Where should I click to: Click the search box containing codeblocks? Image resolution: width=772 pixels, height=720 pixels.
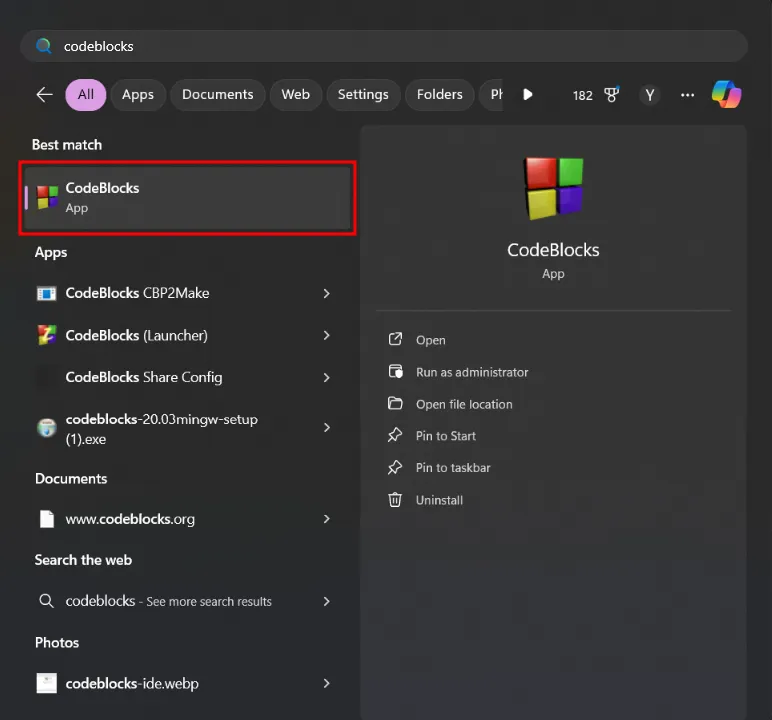point(384,46)
